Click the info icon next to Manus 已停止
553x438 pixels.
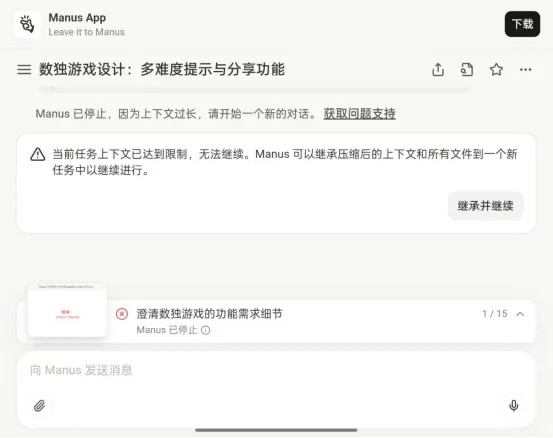pos(206,330)
